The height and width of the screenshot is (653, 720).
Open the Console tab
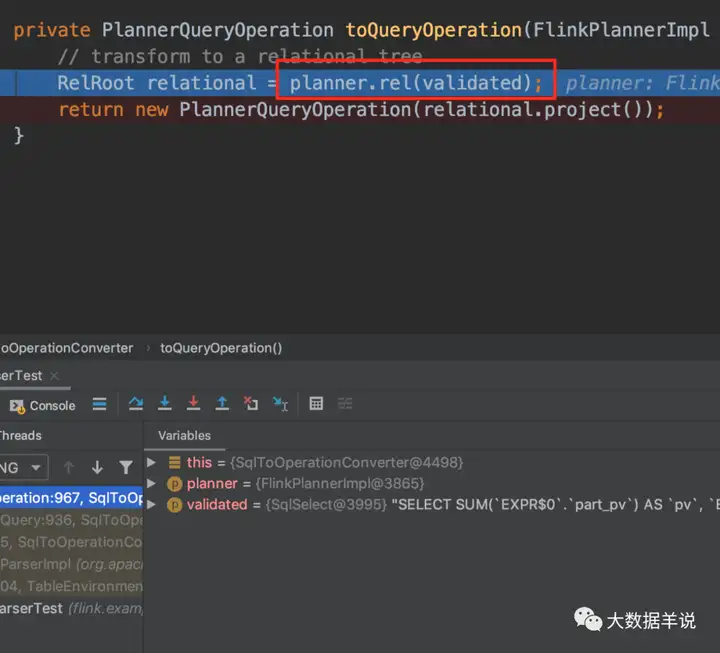click(x=42, y=405)
